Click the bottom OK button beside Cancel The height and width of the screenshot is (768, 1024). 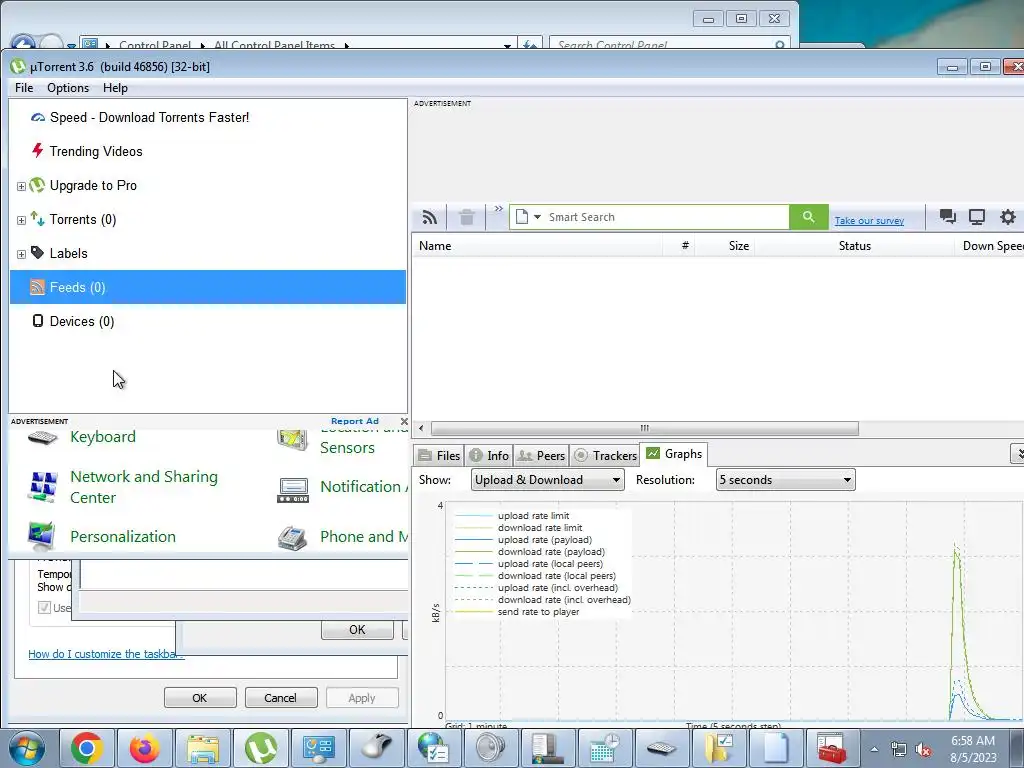(x=200, y=697)
